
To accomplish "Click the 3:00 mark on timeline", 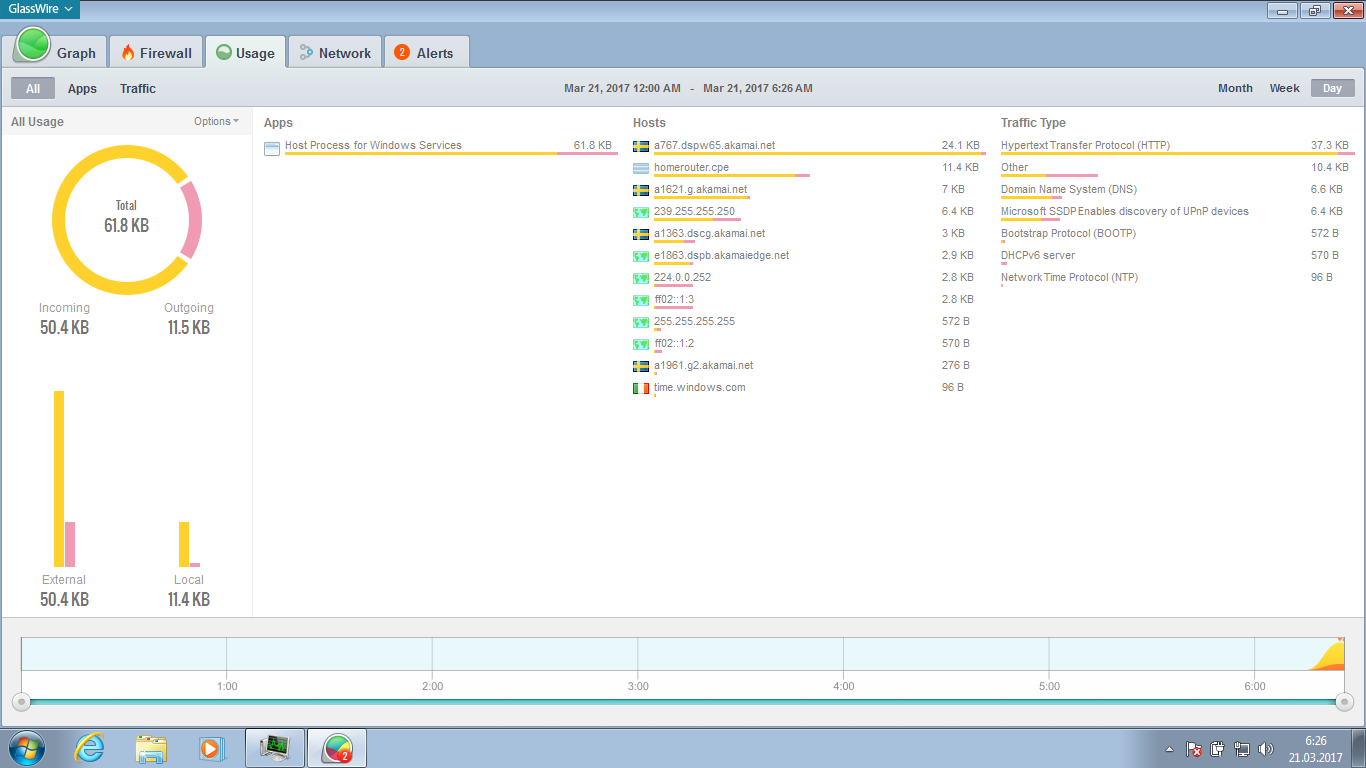I will tap(638, 686).
